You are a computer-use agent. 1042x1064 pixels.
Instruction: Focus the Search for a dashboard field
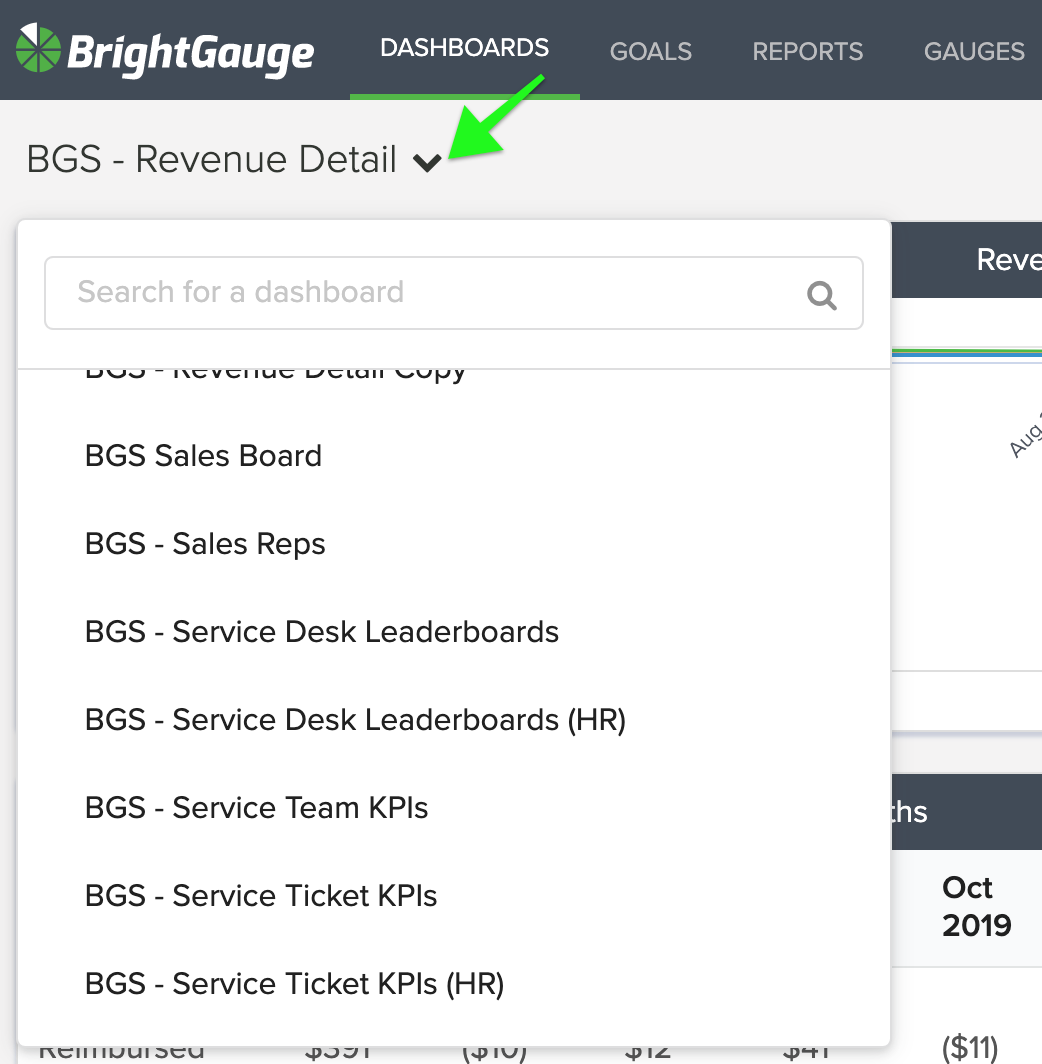[454, 293]
